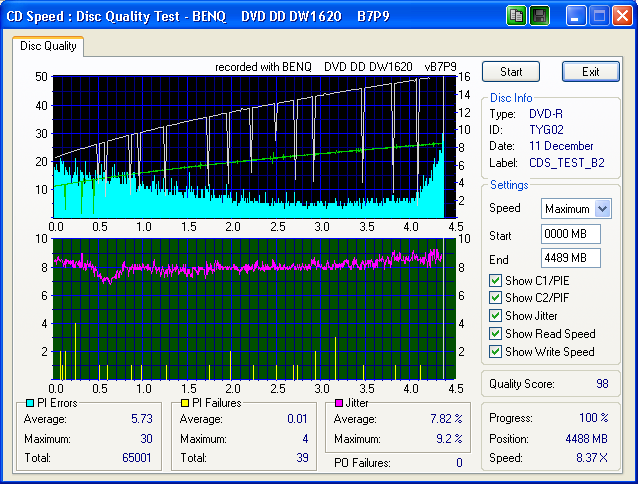Click the floppy disk save icon
Screen dimensions: 638x484
point(539,16)
